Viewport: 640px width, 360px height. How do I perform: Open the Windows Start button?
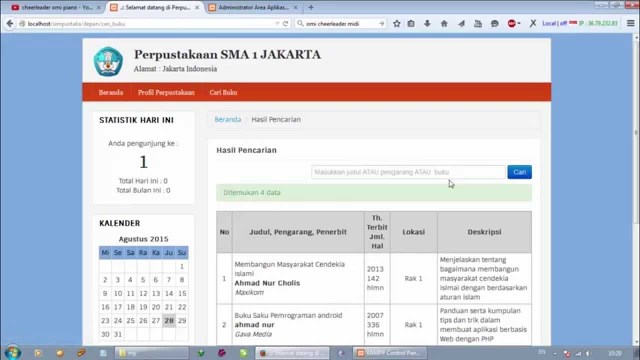pyautogui.click(x=13, y=353)
